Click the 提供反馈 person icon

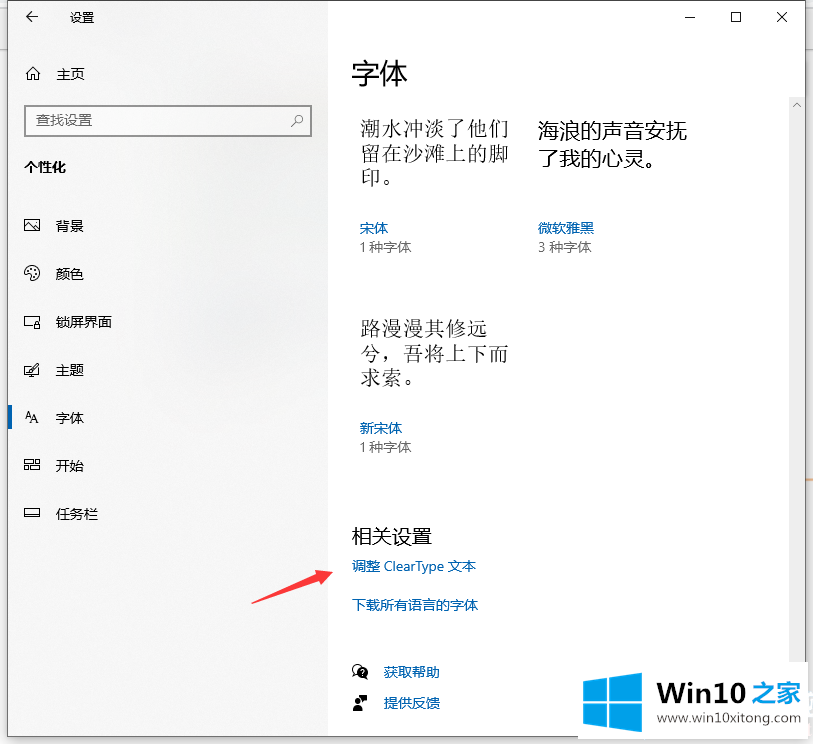360,703
